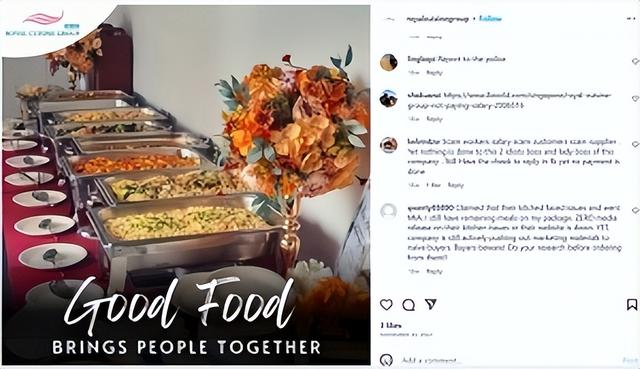This screenshot has width=640, height=369.
Task: Open the emoji picker beside the comment field
Action: 386,360
